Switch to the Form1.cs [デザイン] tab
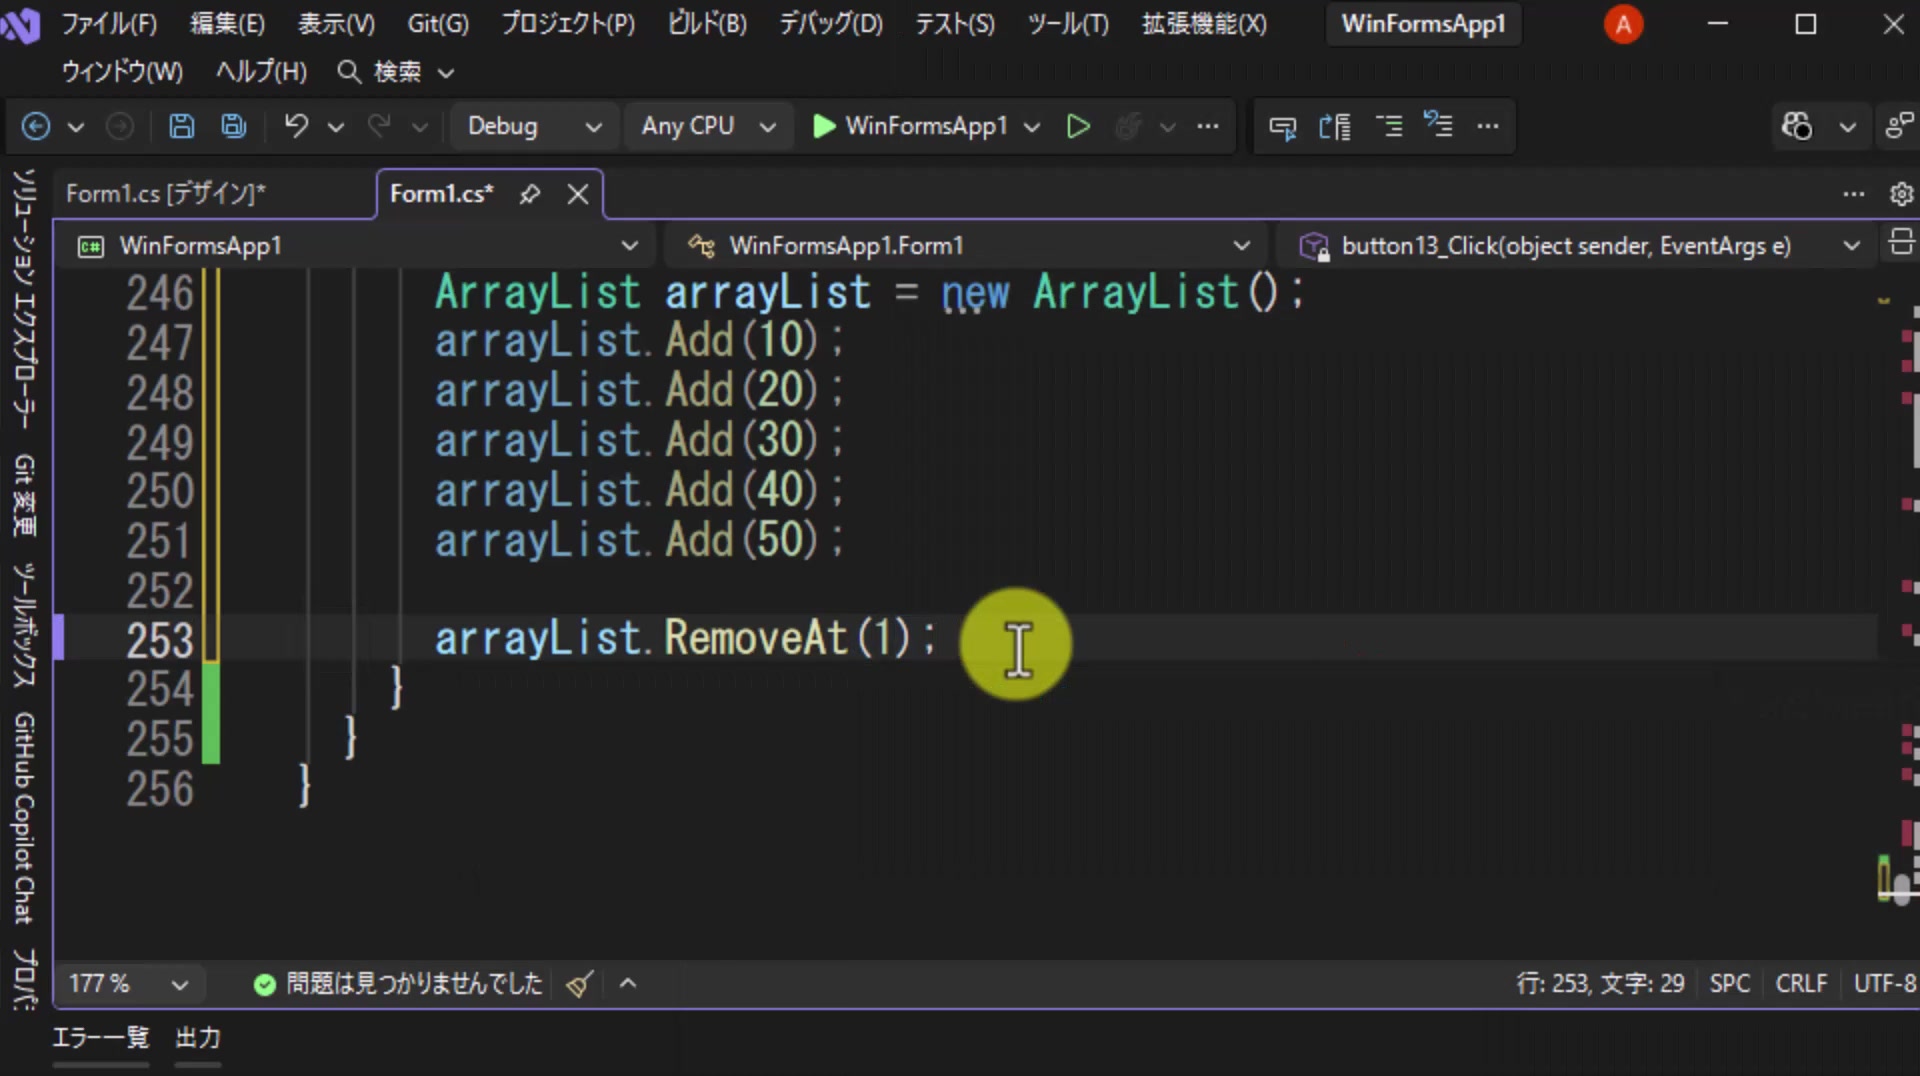Viewport: 1920px width, 1076px height. 166,194
